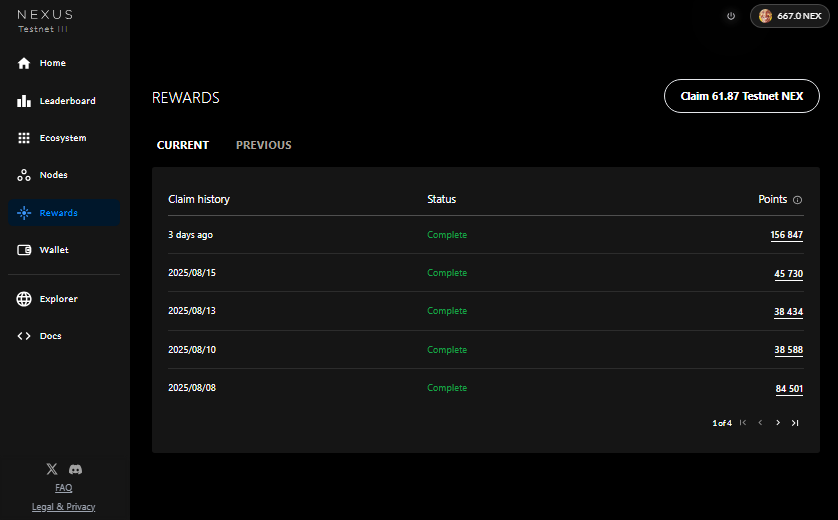Select the Rewards menu item
The width and height of the screenshot is (838, 520).
pos(64,213)
